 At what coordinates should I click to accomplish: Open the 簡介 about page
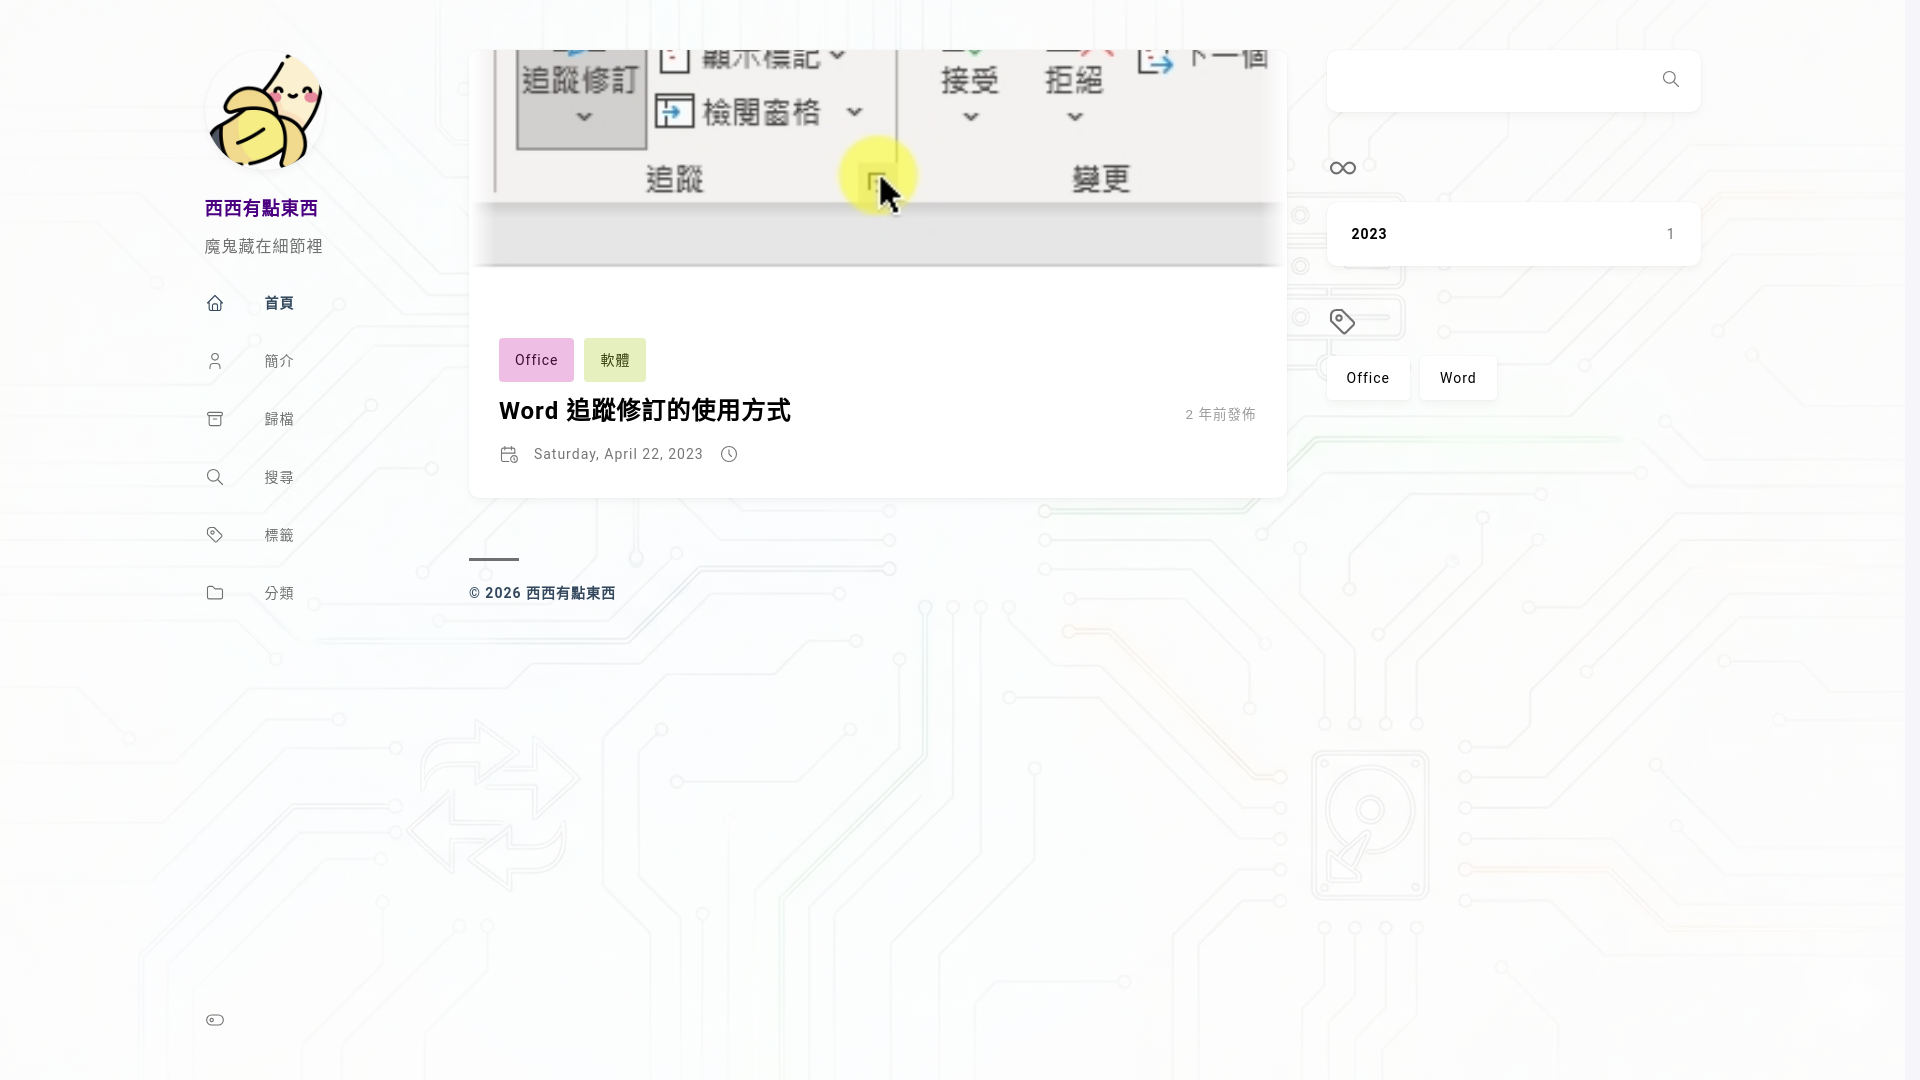[279, 361]
